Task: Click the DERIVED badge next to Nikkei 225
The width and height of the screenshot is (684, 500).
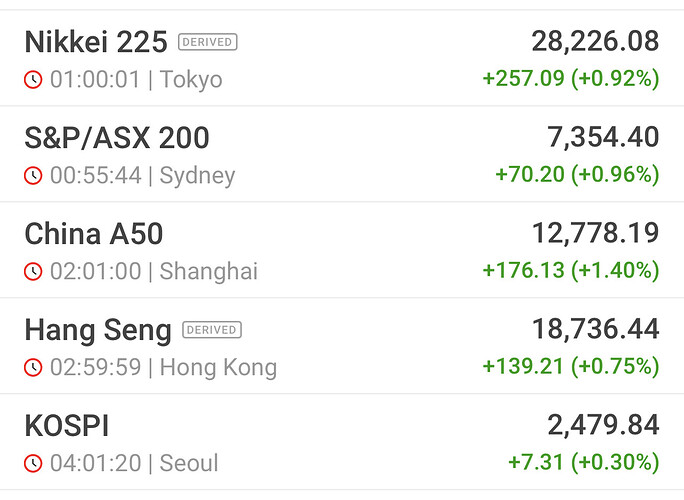Action: [x=208, y=42]
